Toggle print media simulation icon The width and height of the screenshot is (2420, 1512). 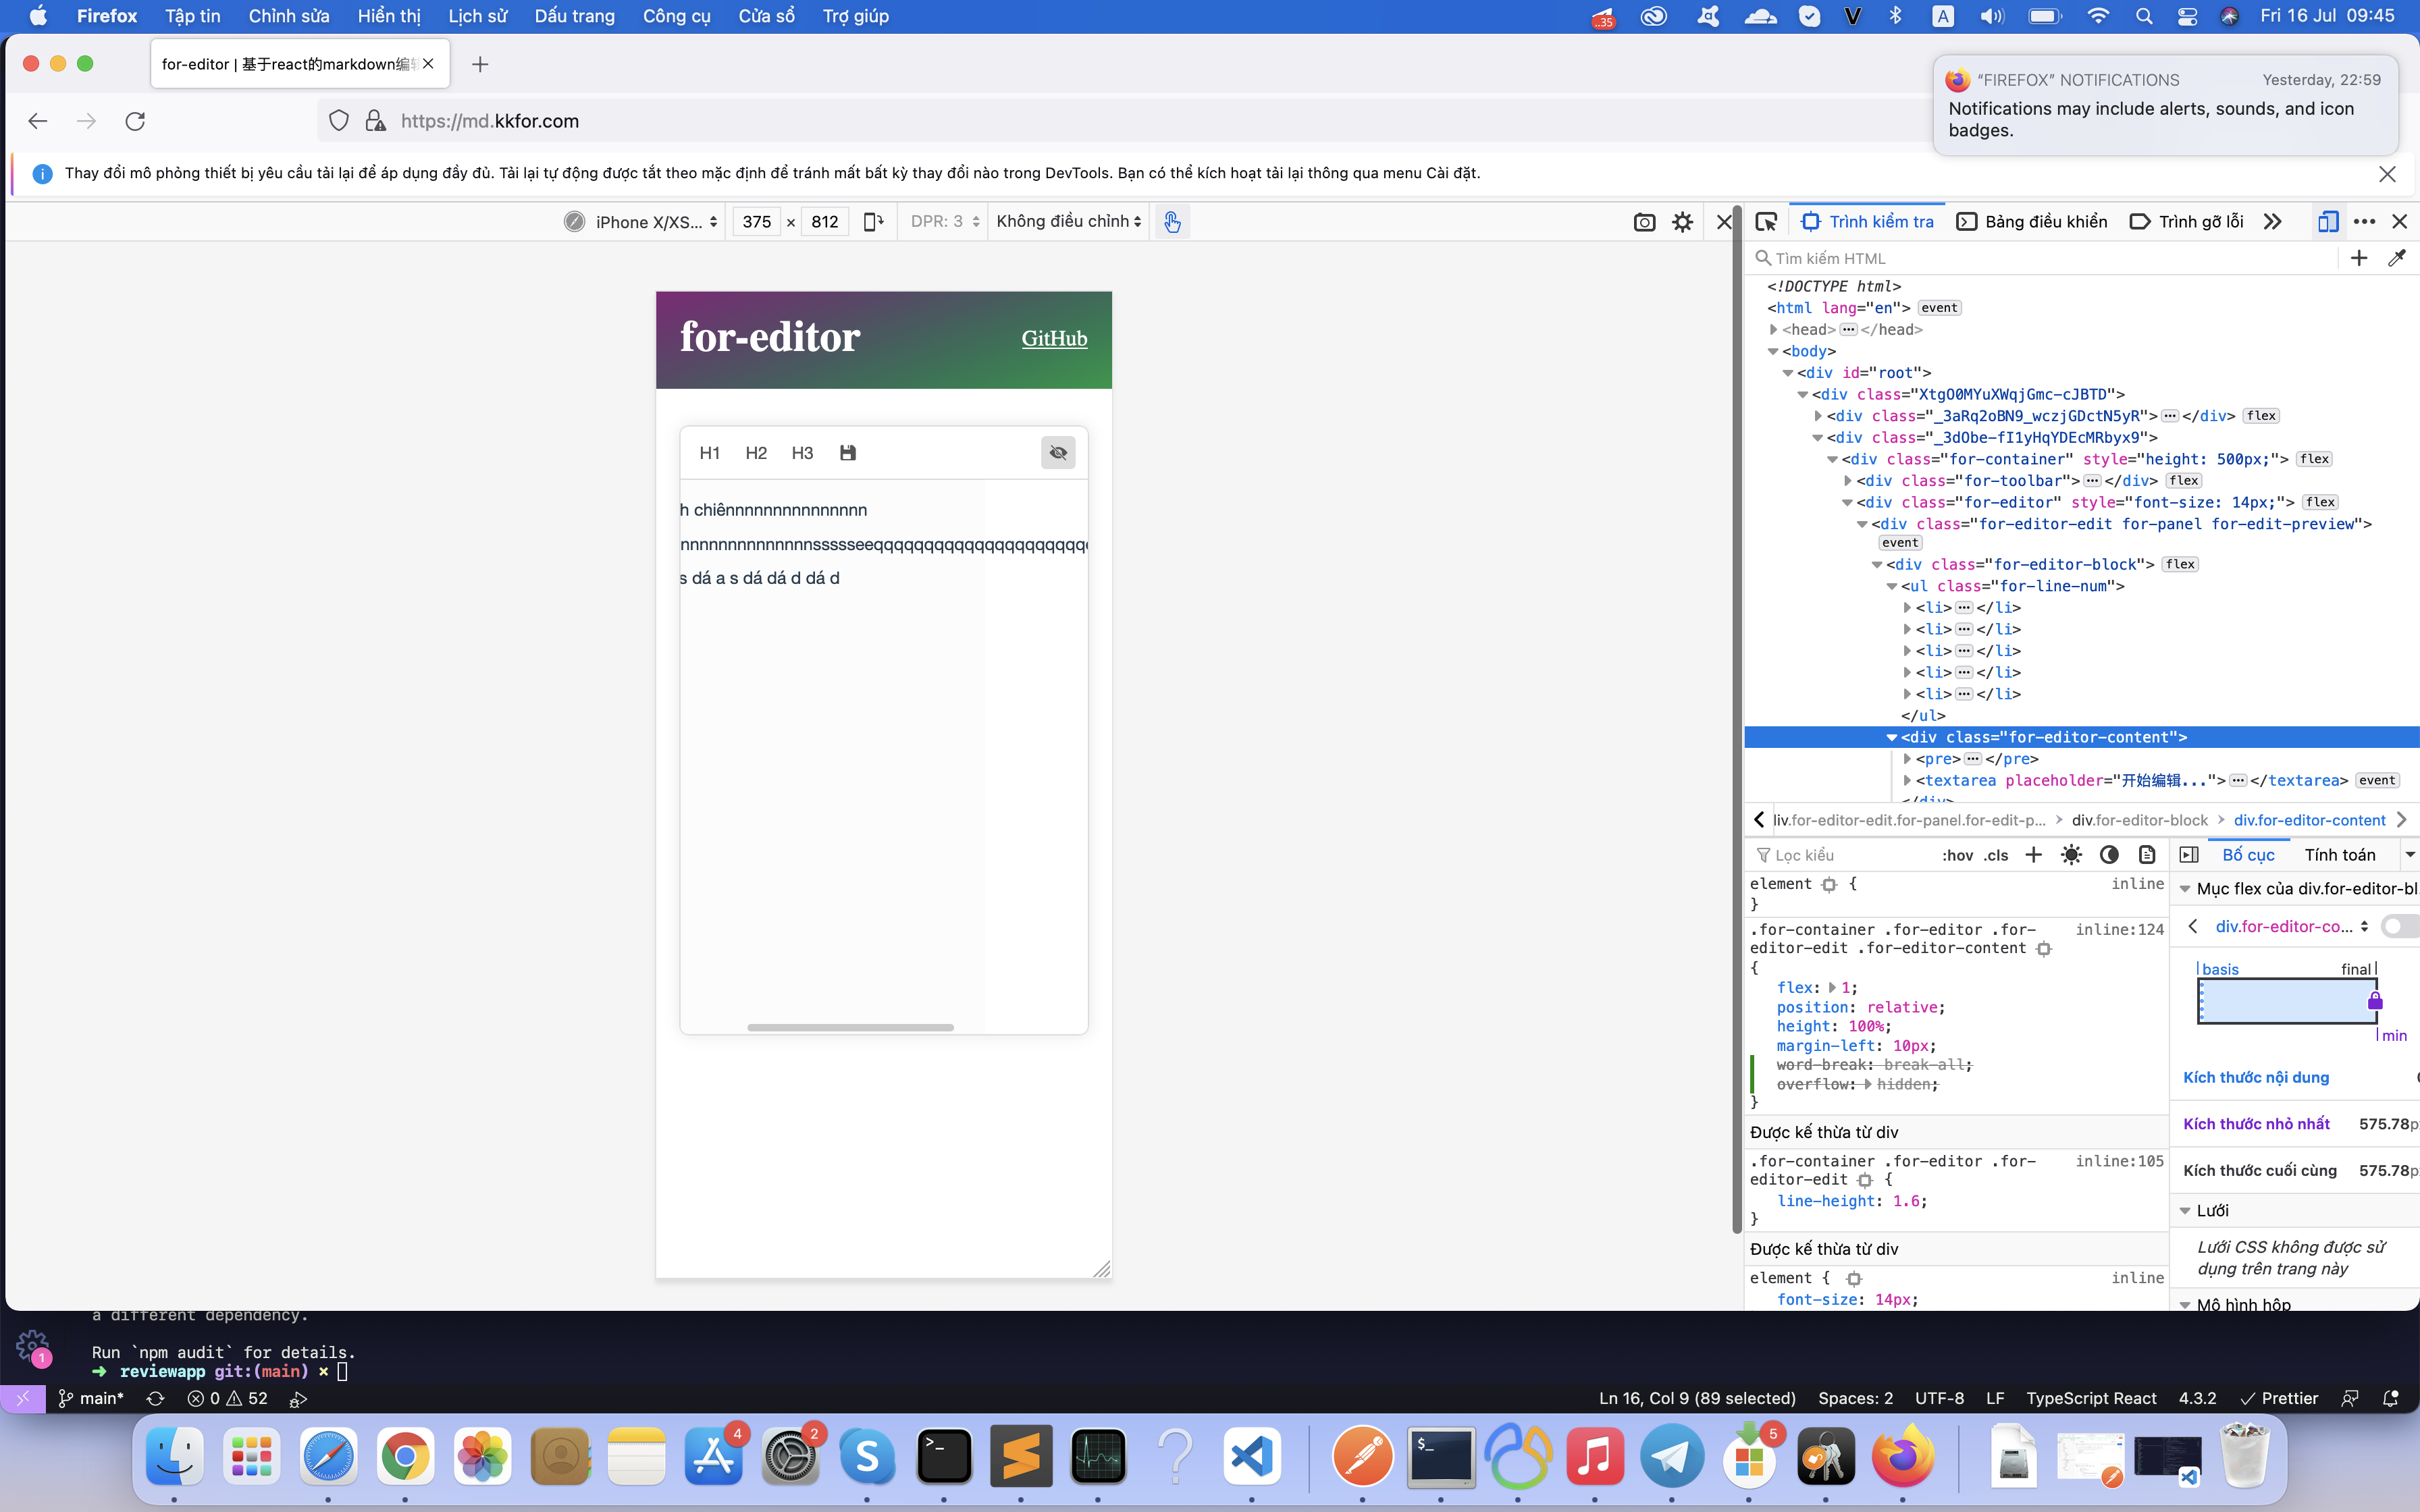(x=2147, y=855)
